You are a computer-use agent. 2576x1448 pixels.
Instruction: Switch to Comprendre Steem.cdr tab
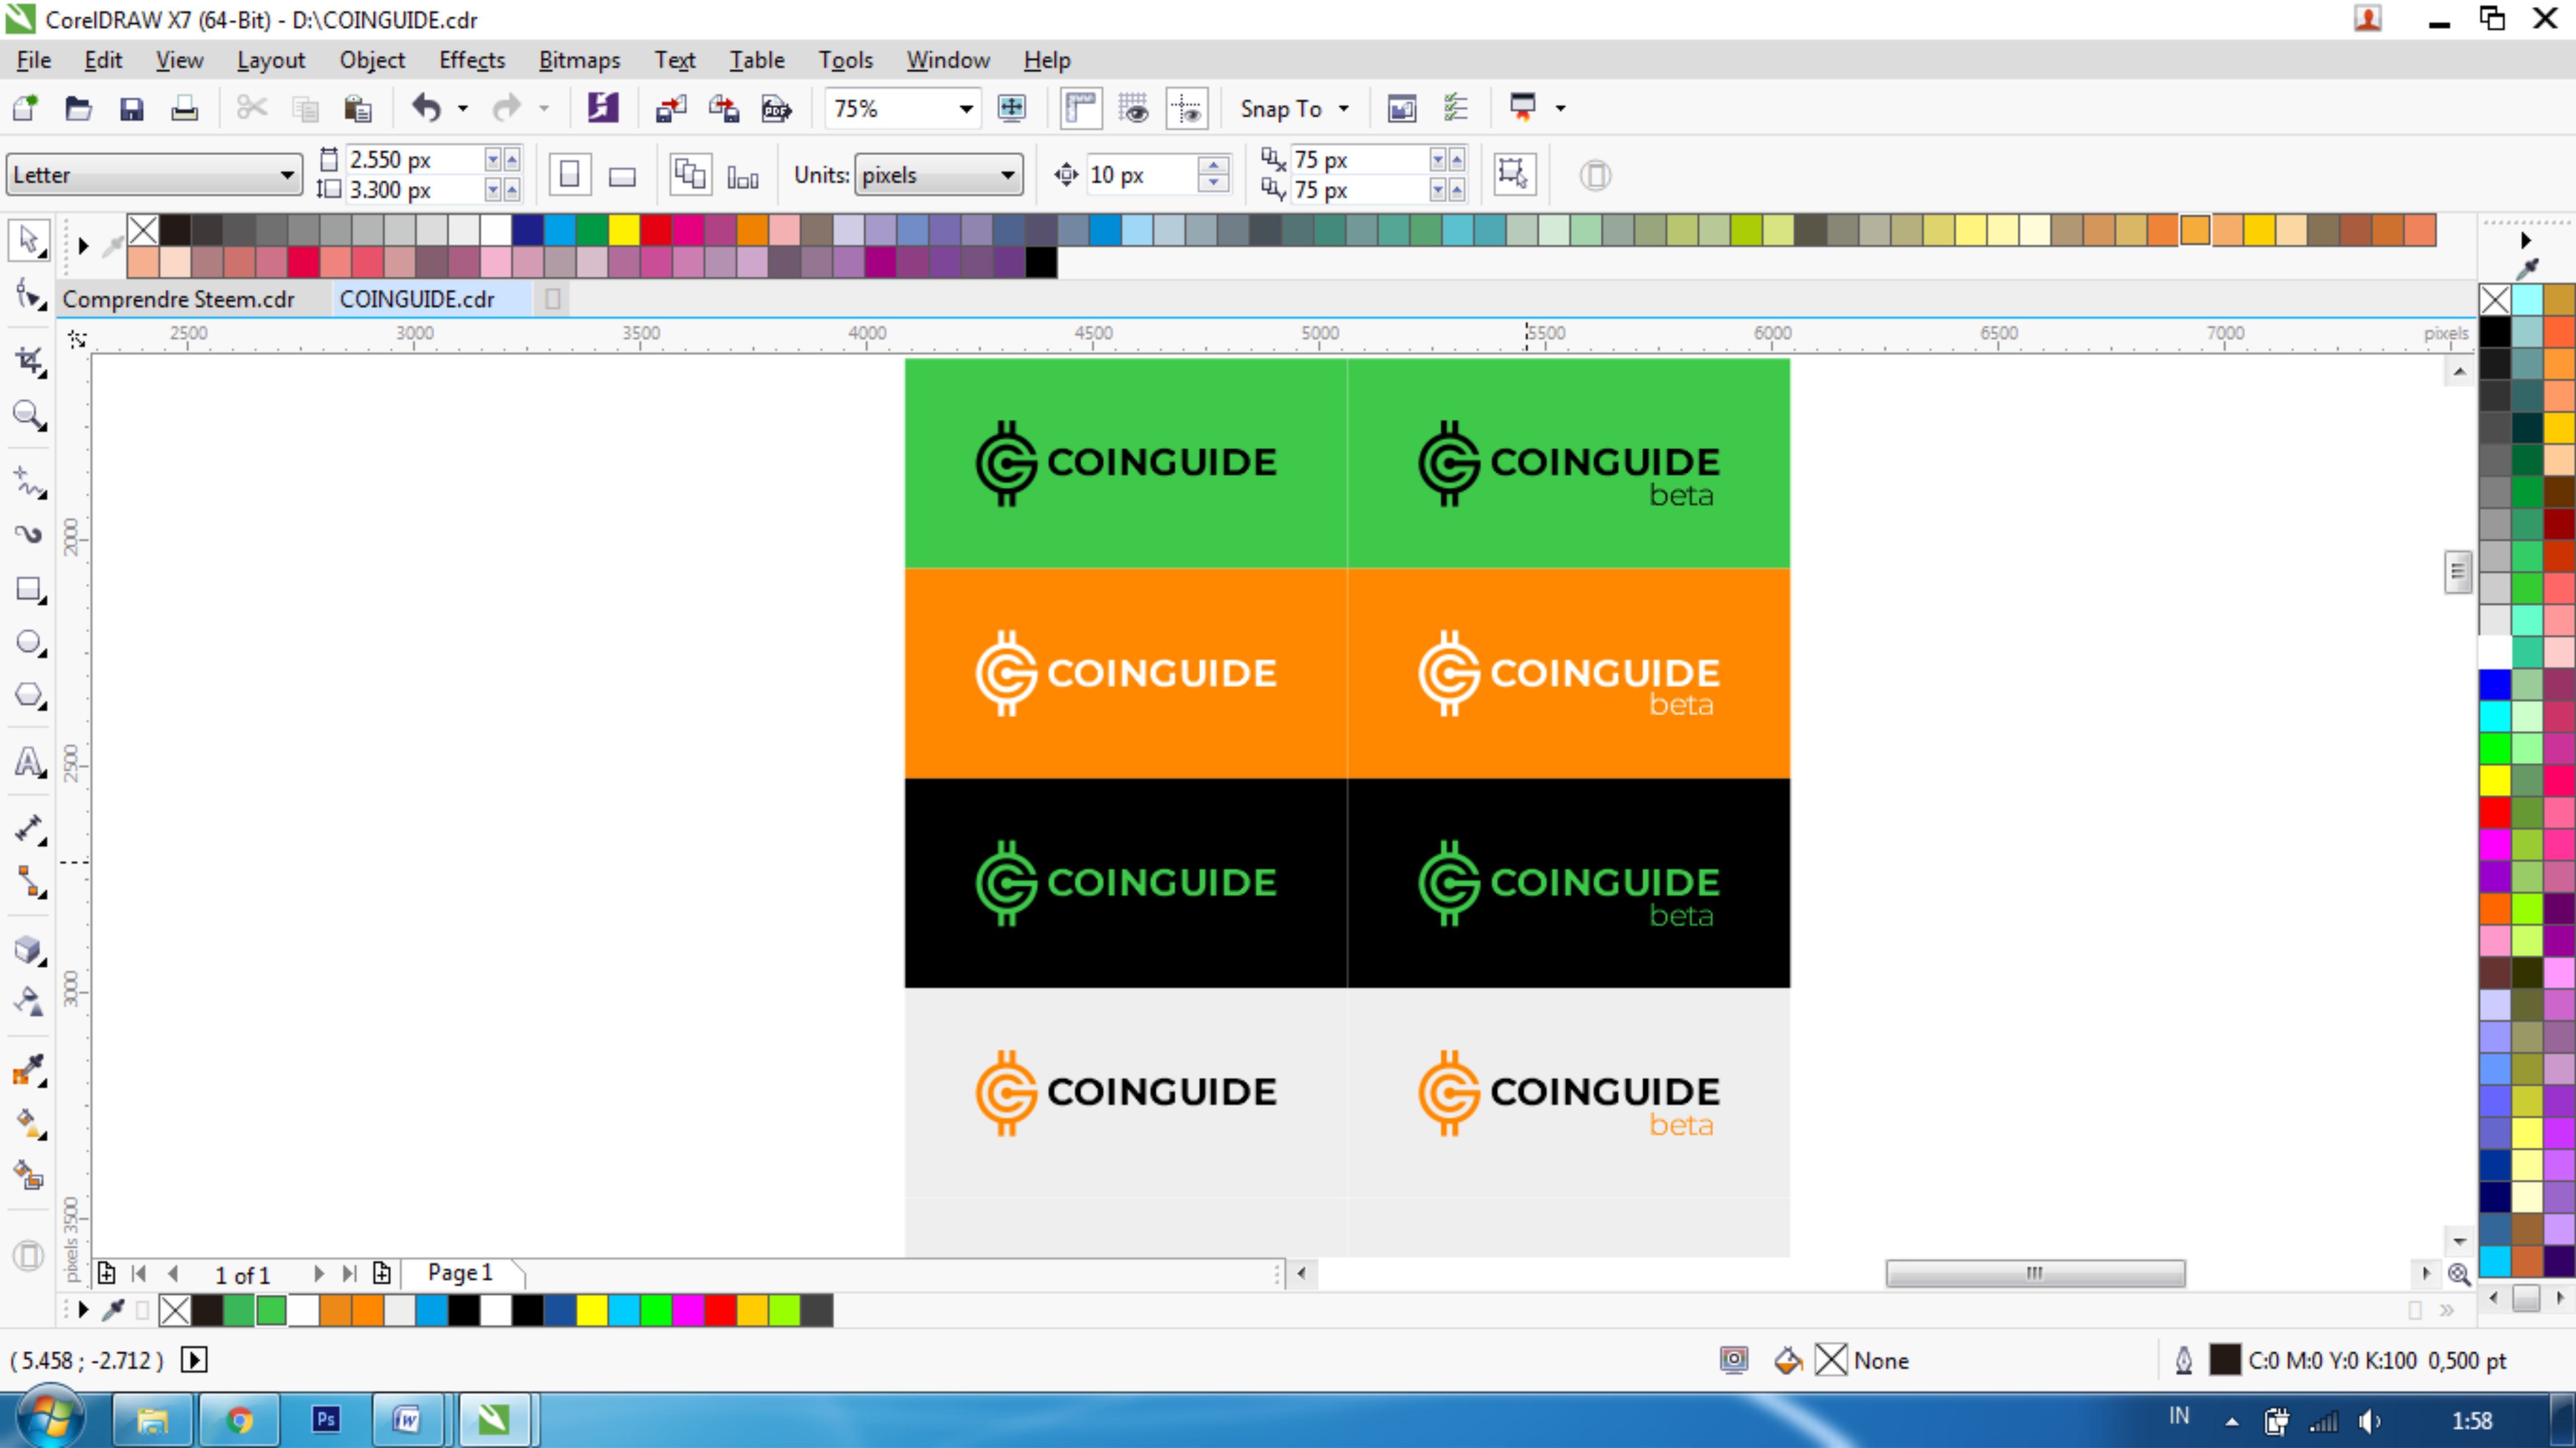pyautogui.click(x=179, y=299)
